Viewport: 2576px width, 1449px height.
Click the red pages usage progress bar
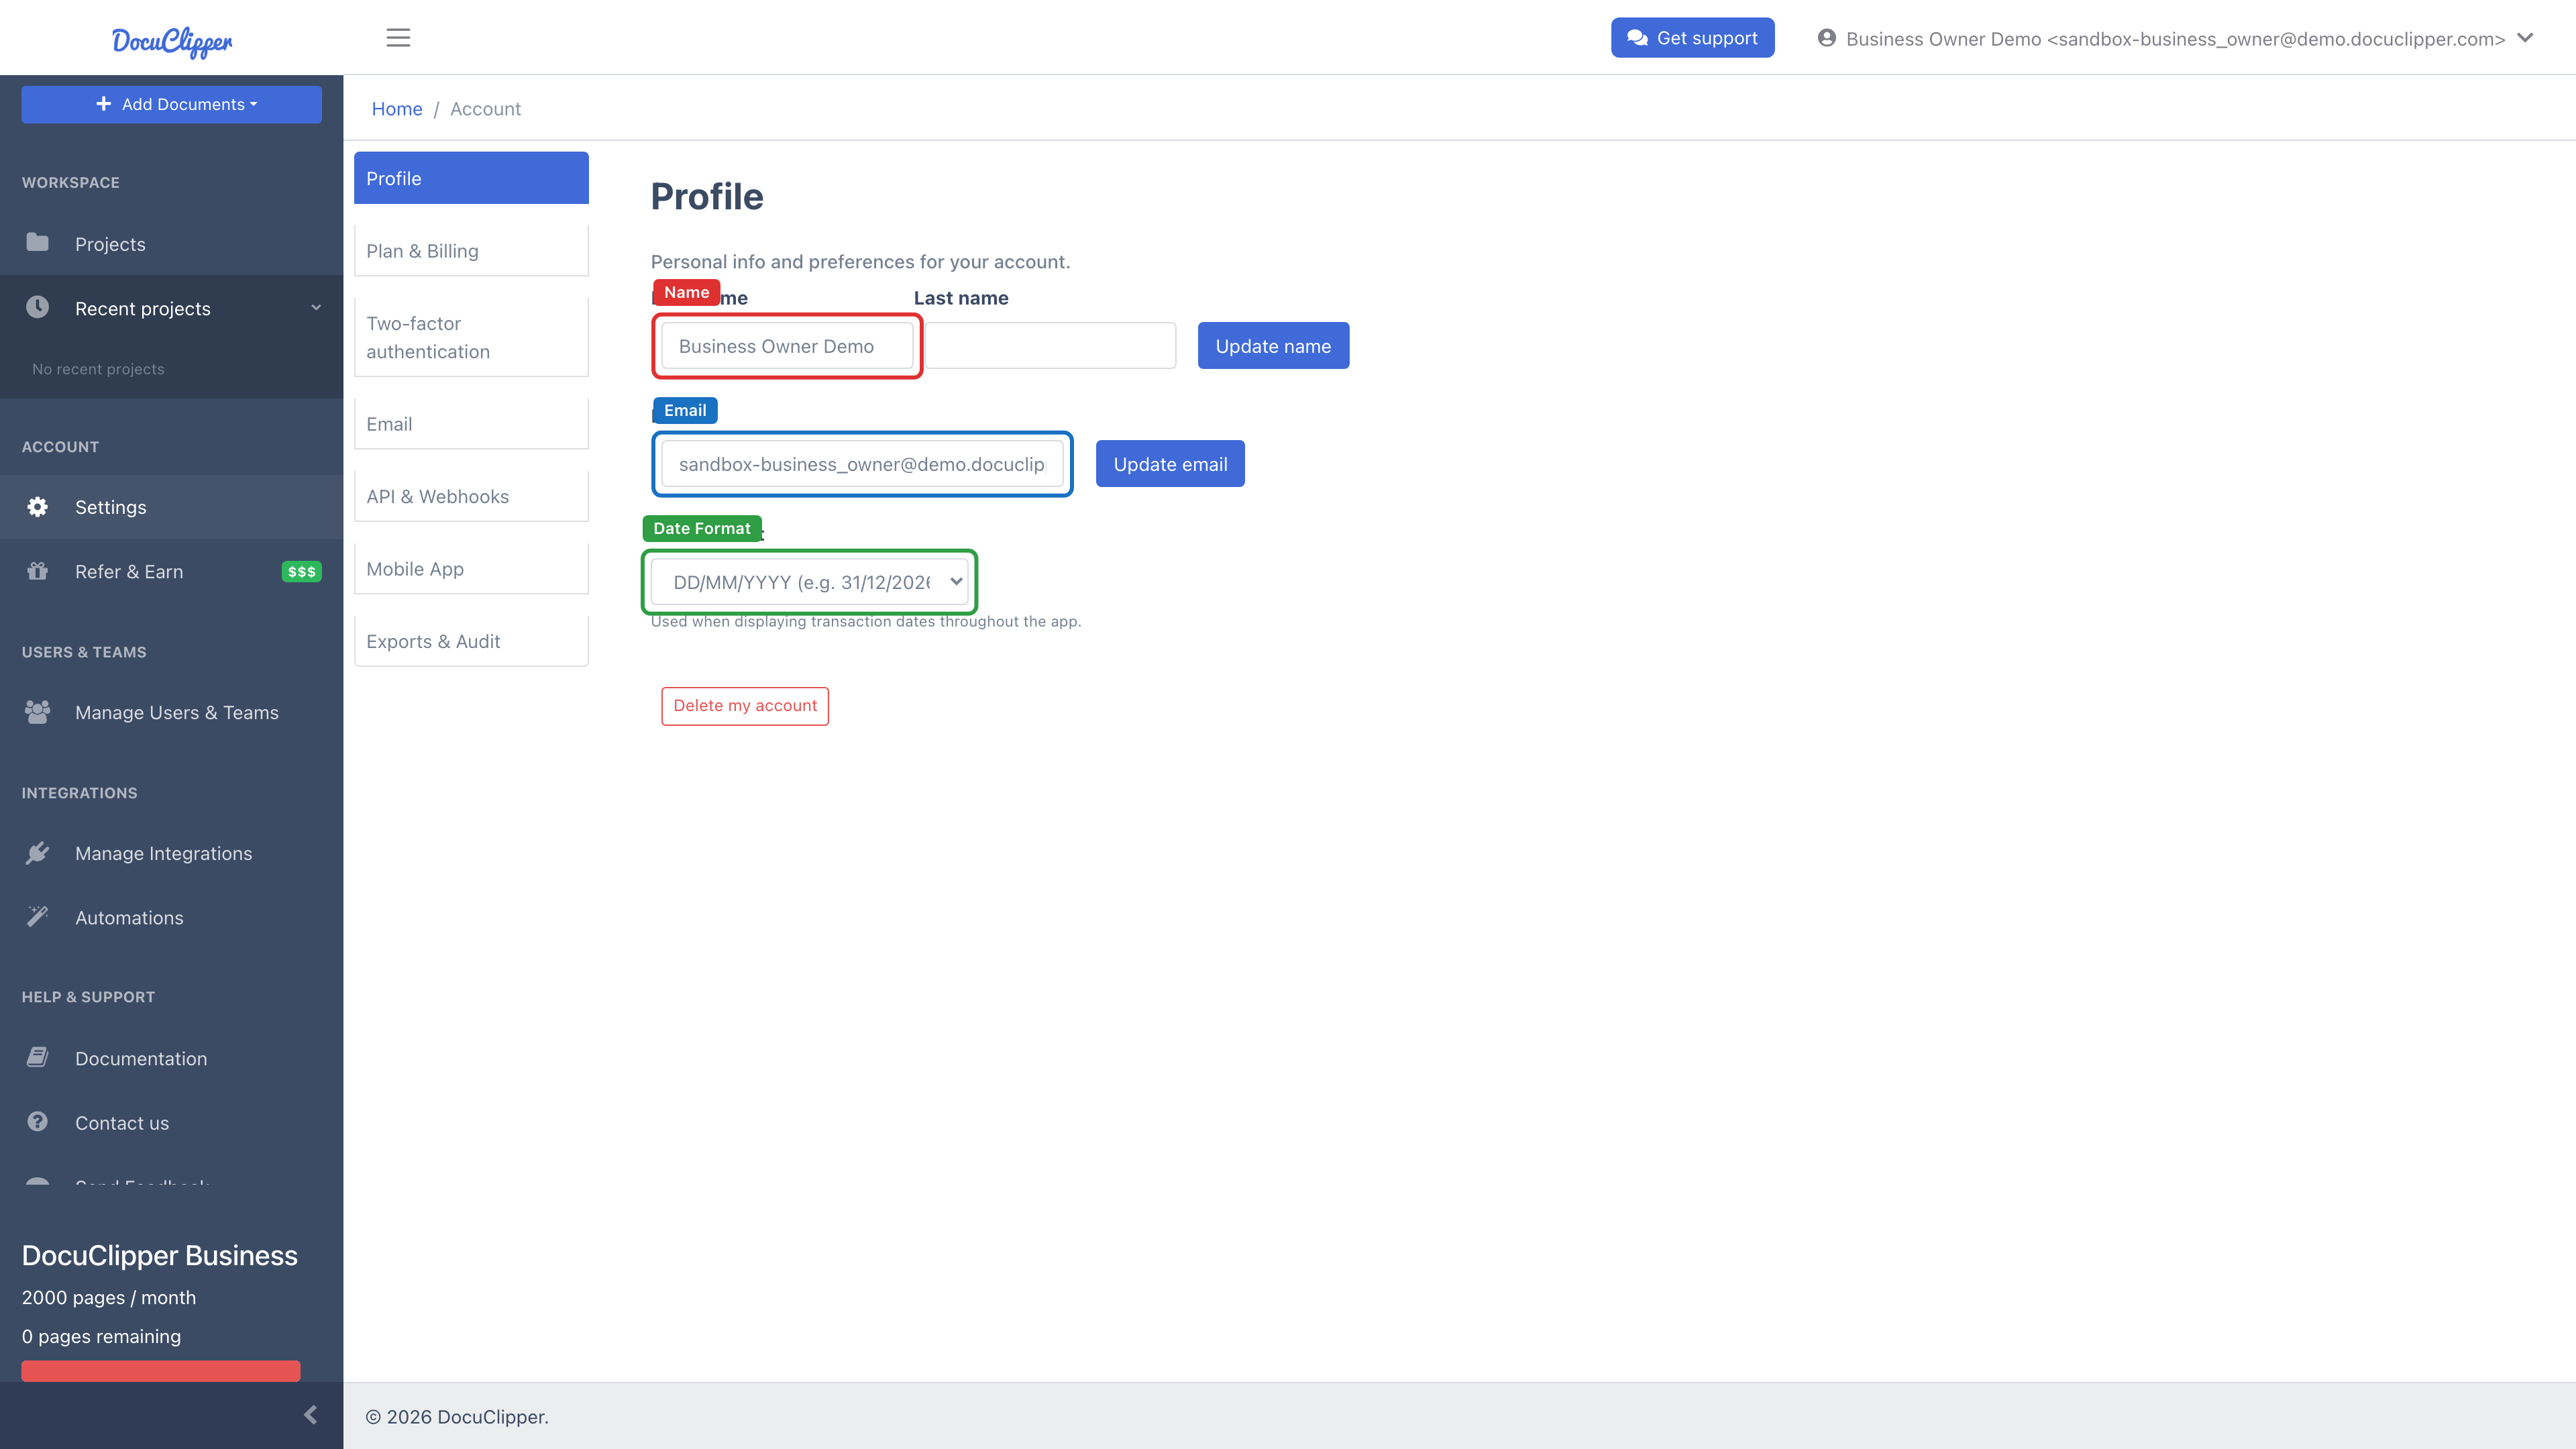pos(161,1371)
